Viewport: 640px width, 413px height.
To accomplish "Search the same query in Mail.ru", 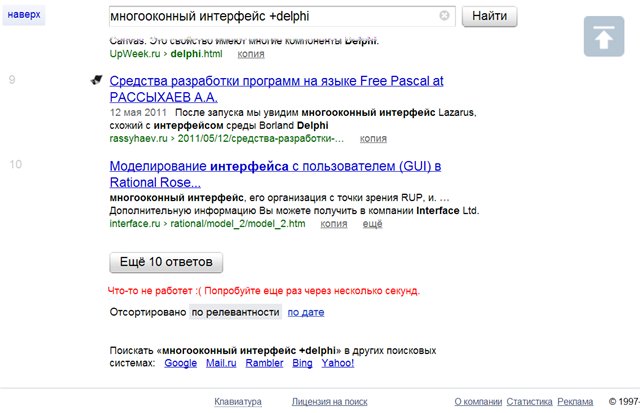I will point(222,363).
